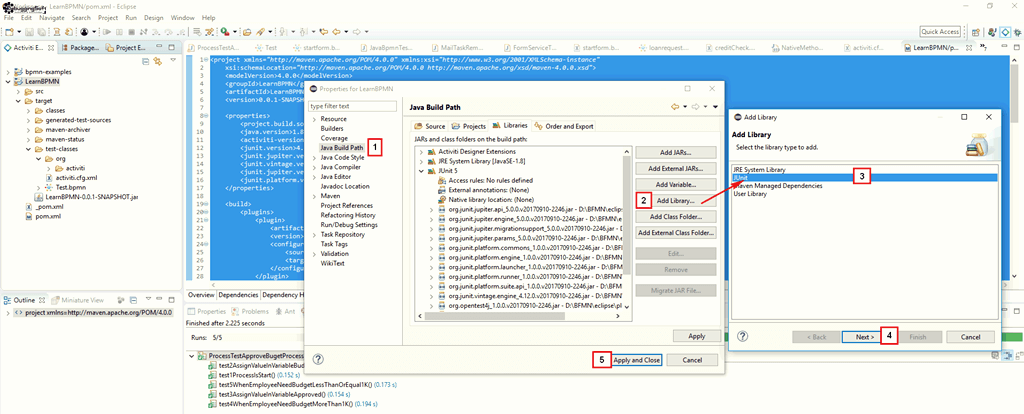Click the Run launch green icon
1024x414 pixels.
pyautogui.click(x=225, y=31)
